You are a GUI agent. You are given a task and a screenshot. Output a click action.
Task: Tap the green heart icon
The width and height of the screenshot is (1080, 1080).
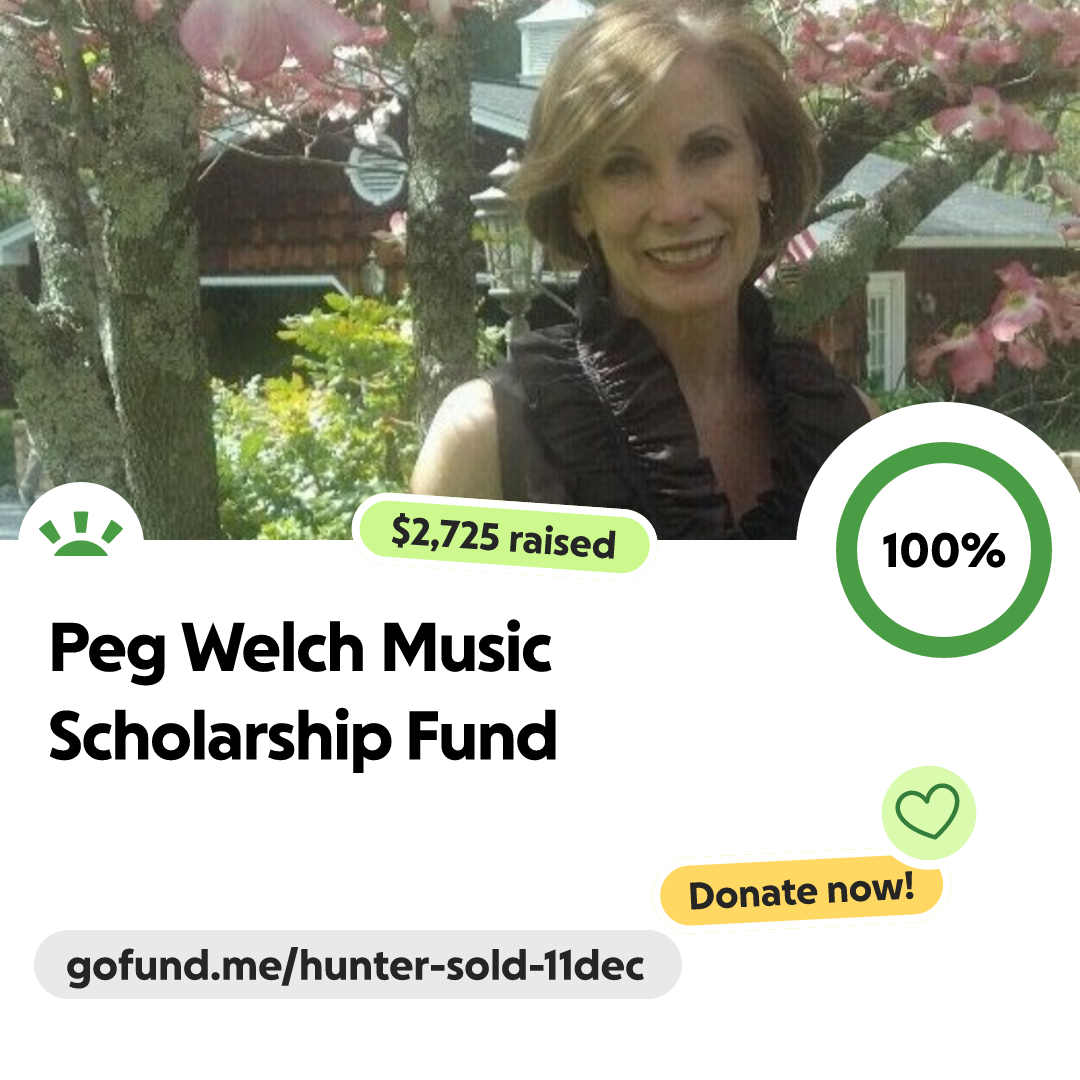tap(928, 811)
